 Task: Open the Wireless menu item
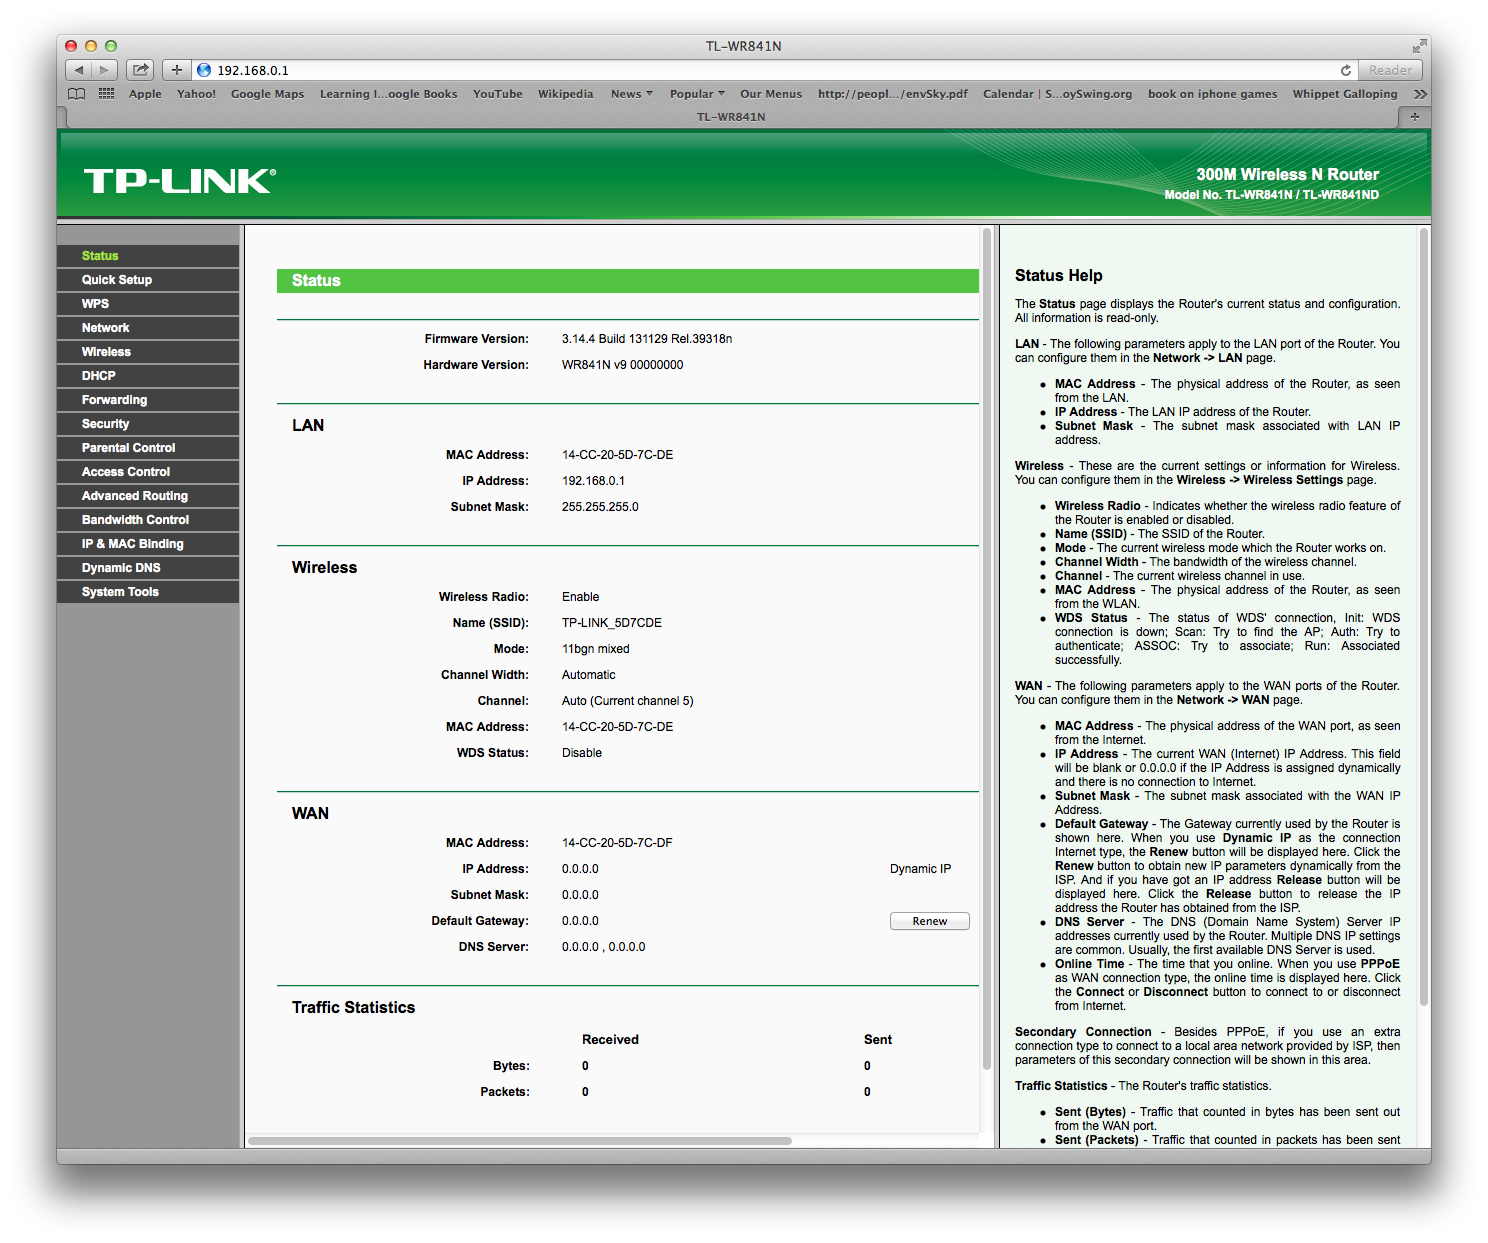click(148, 352)
